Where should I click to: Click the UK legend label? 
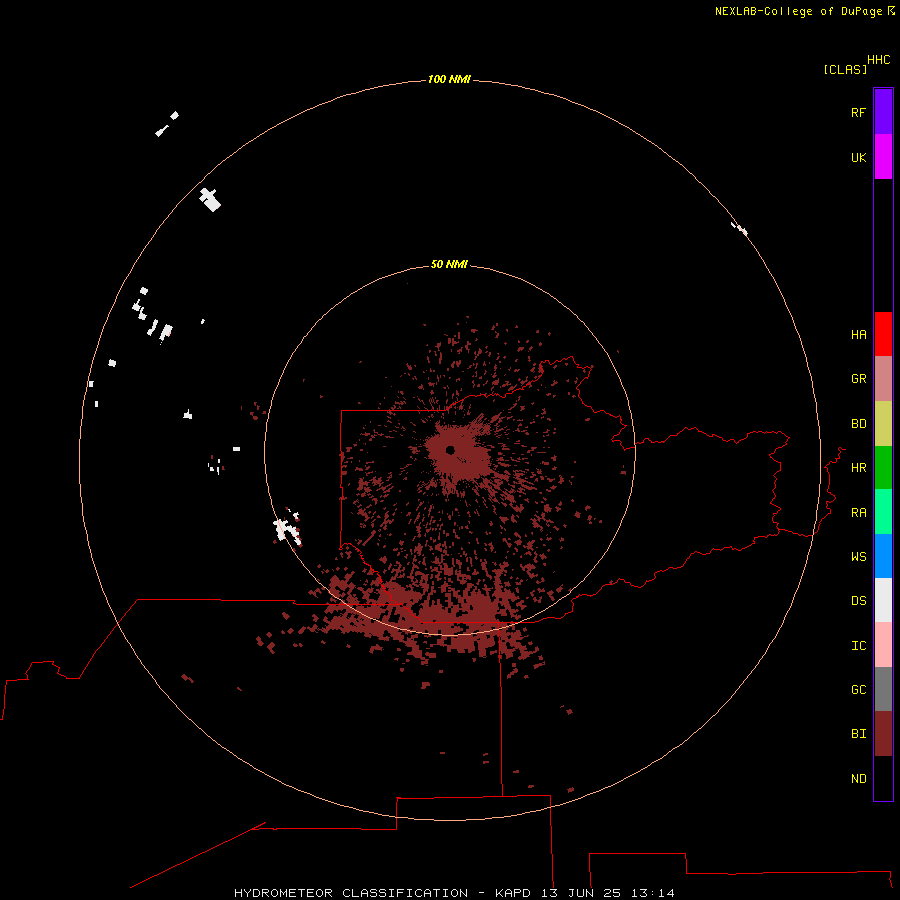point(858,158)
